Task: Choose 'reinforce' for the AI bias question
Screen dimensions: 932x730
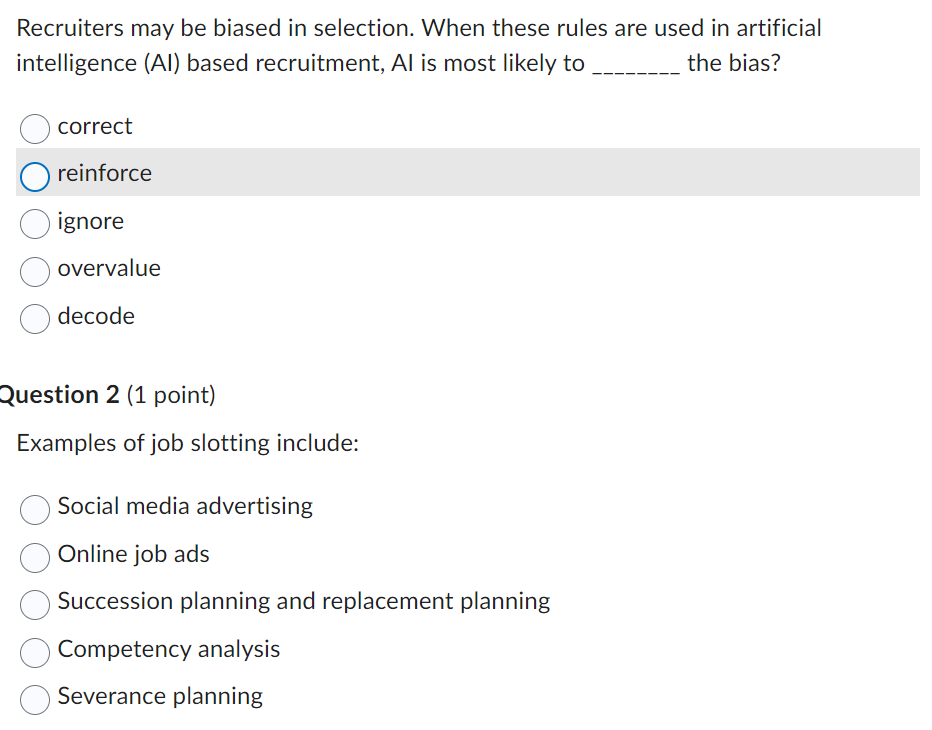Action: (34, 176)
